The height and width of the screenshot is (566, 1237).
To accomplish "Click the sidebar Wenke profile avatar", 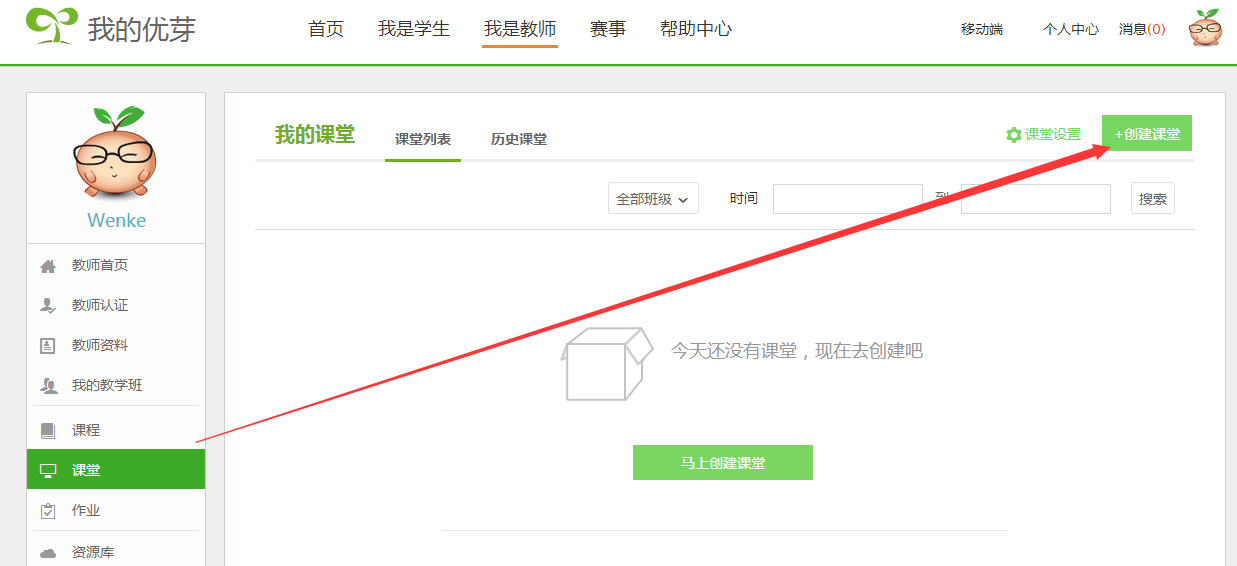I will coord(116,152).
